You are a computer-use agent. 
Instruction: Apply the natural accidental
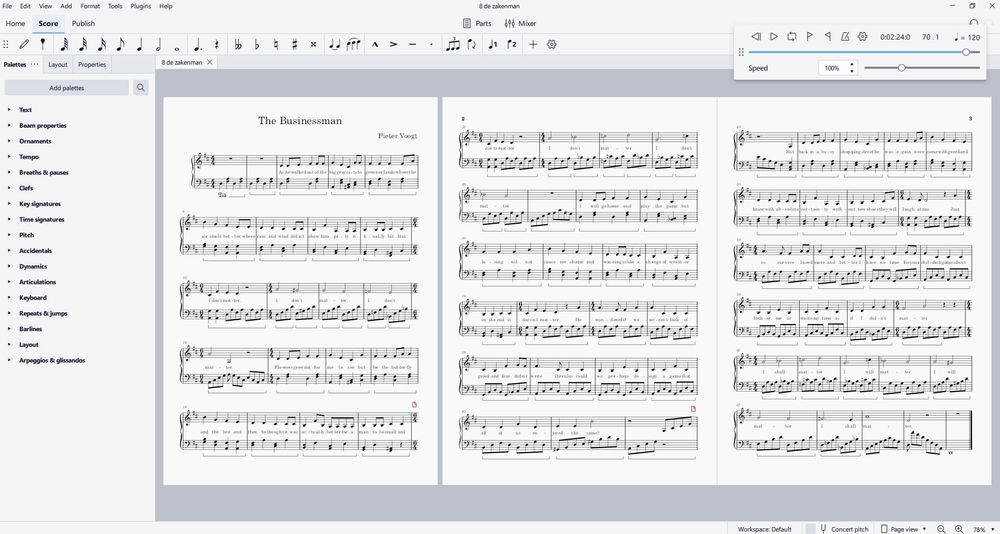pyautogui.click(x=276, y=45)
